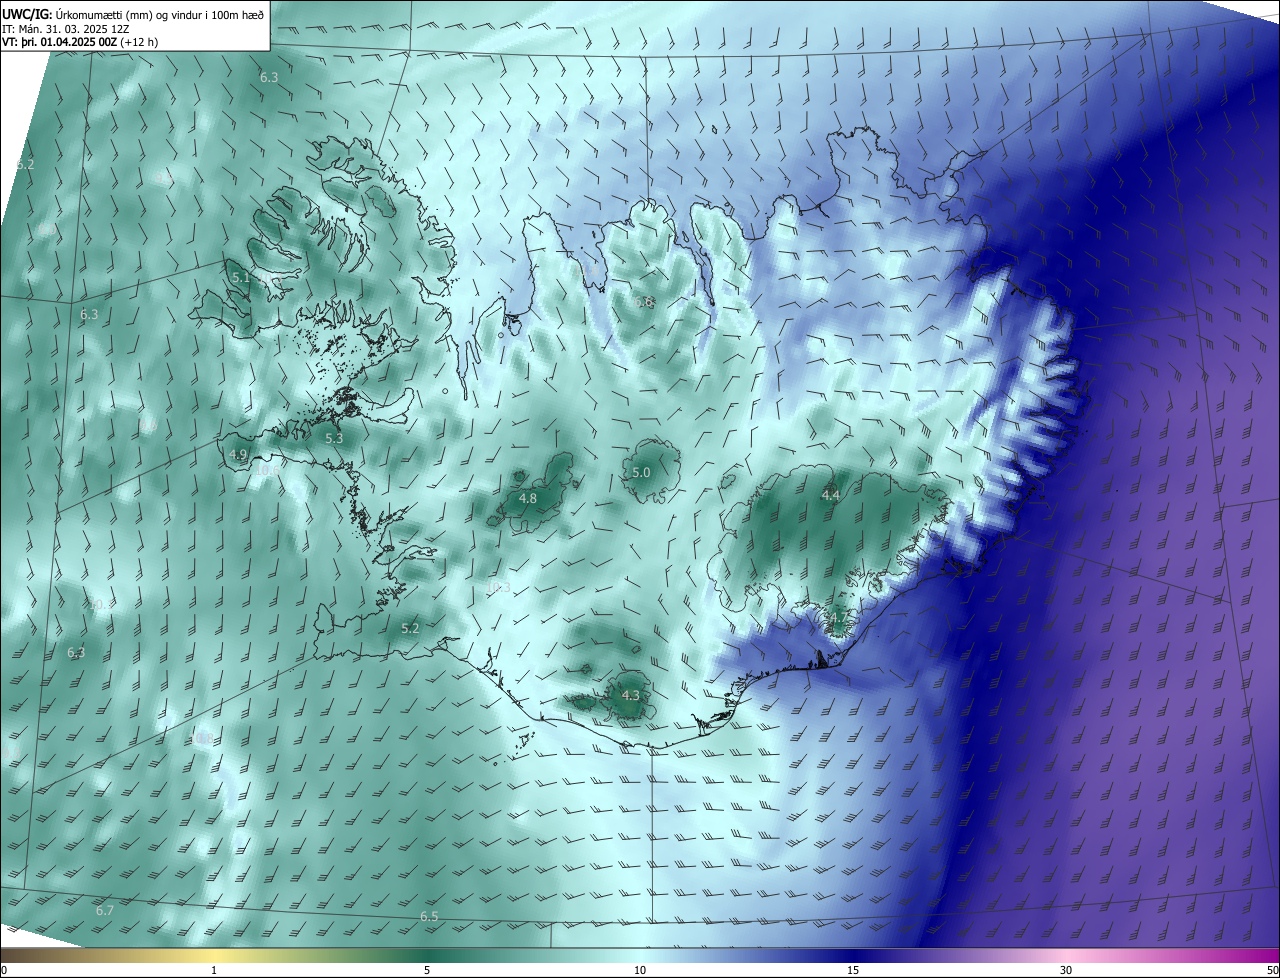Click the 4.4 value label on the large glacier

click(x=831, y=494)
